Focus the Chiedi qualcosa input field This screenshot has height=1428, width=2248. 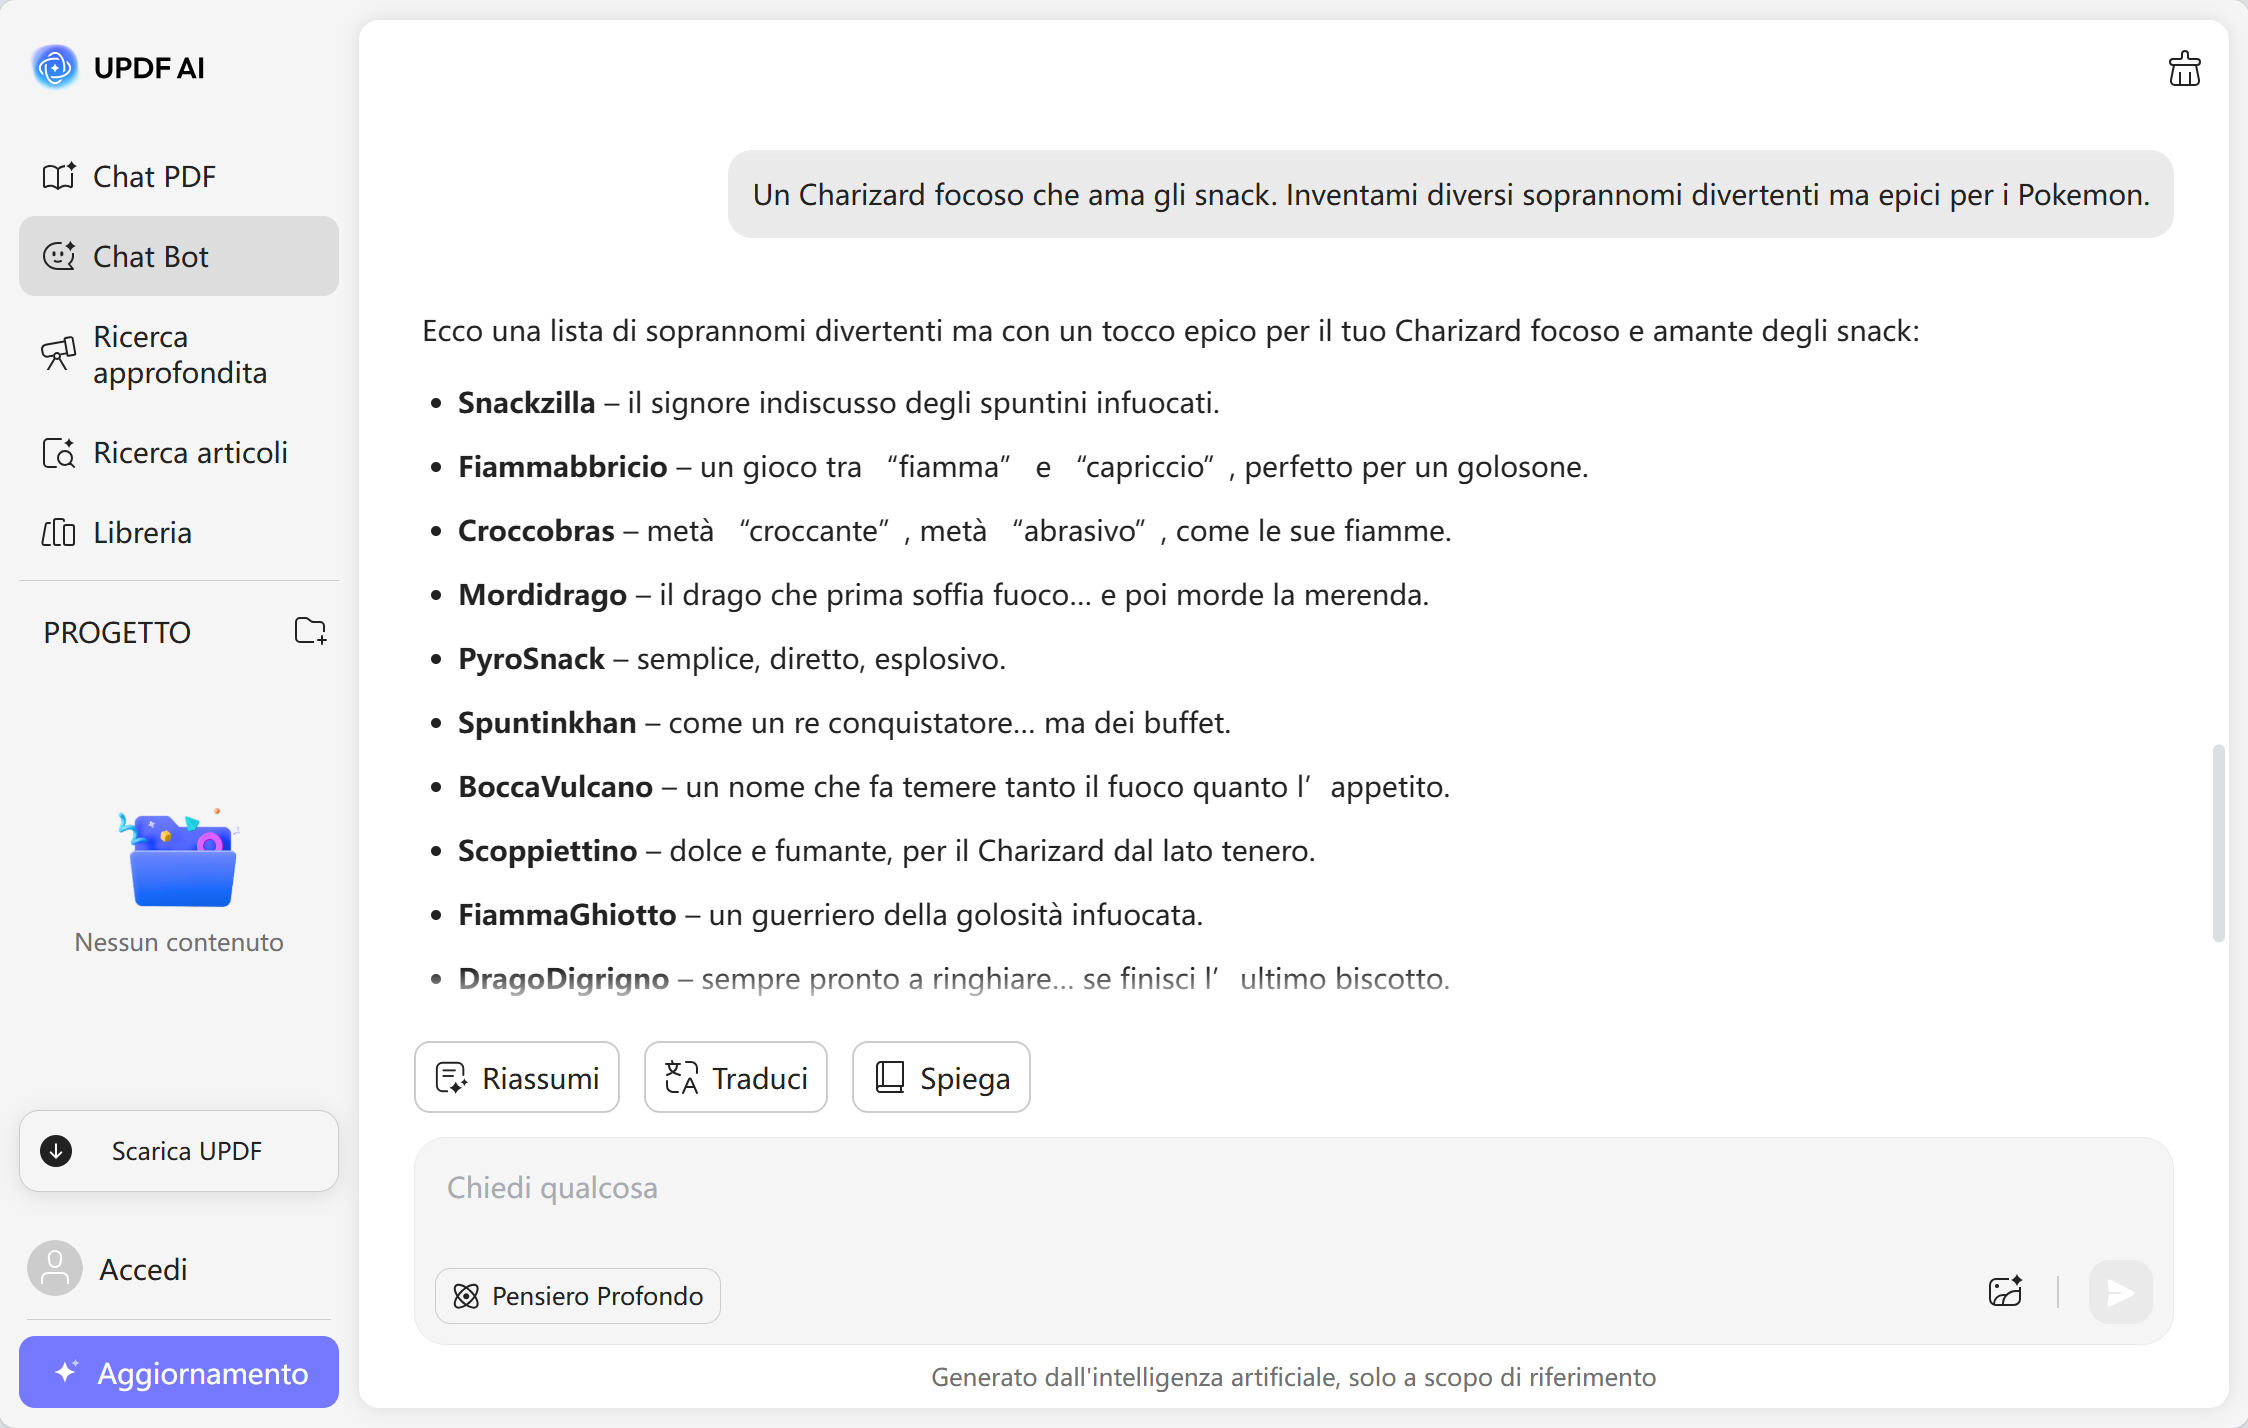click(x=1200, y=1190)
